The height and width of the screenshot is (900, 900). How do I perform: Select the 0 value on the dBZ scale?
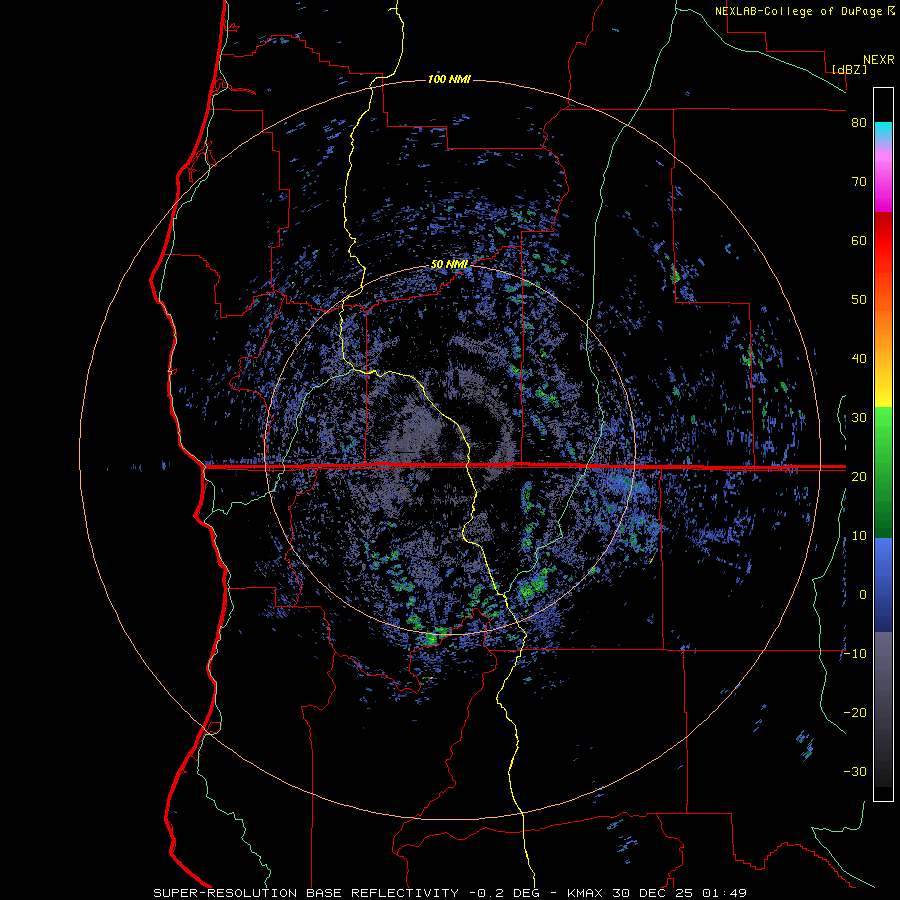(x=863, y=595)
